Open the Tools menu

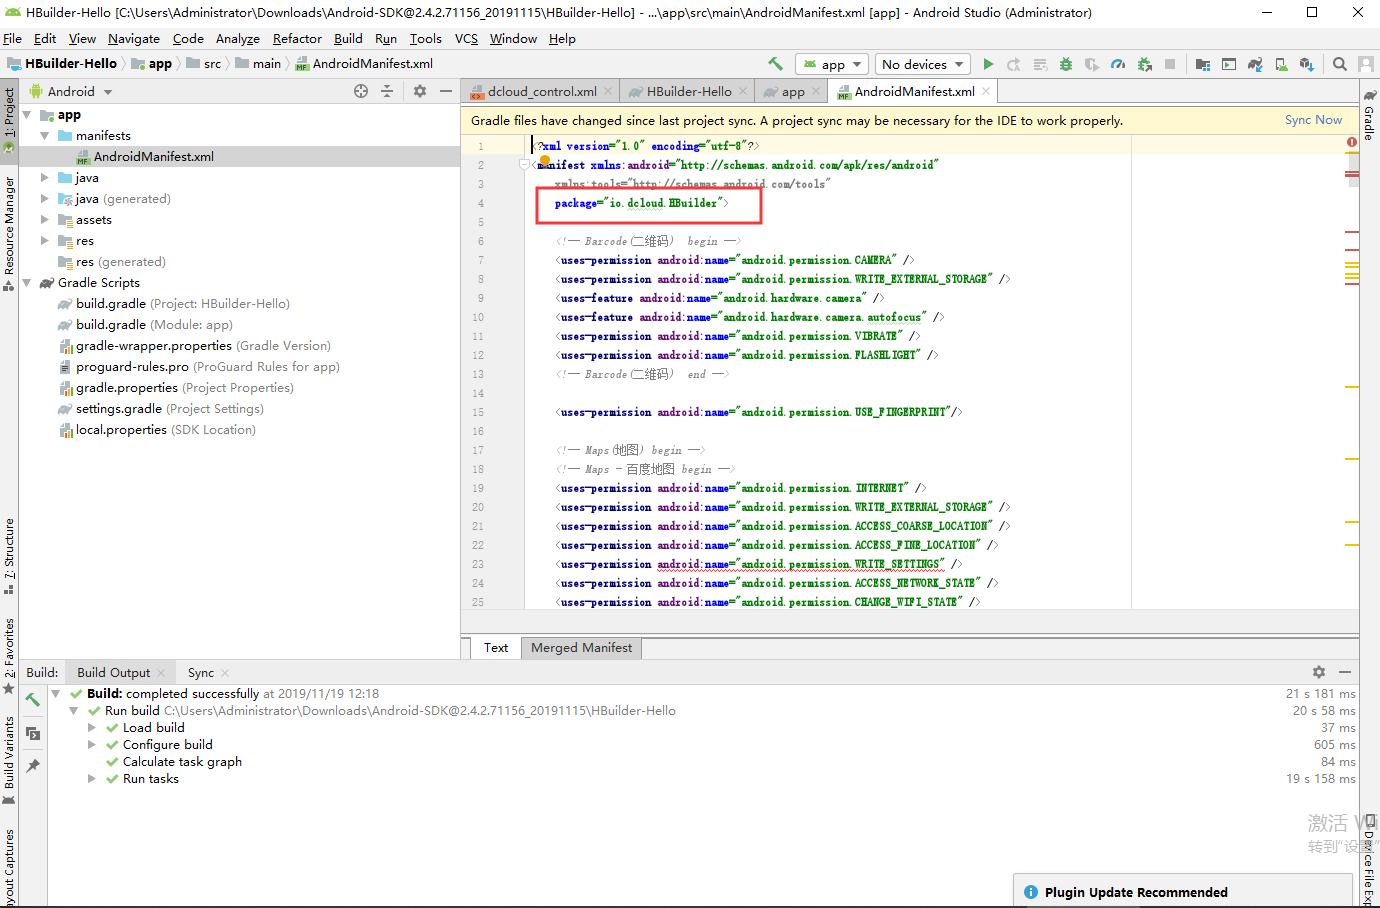point(425,39)
